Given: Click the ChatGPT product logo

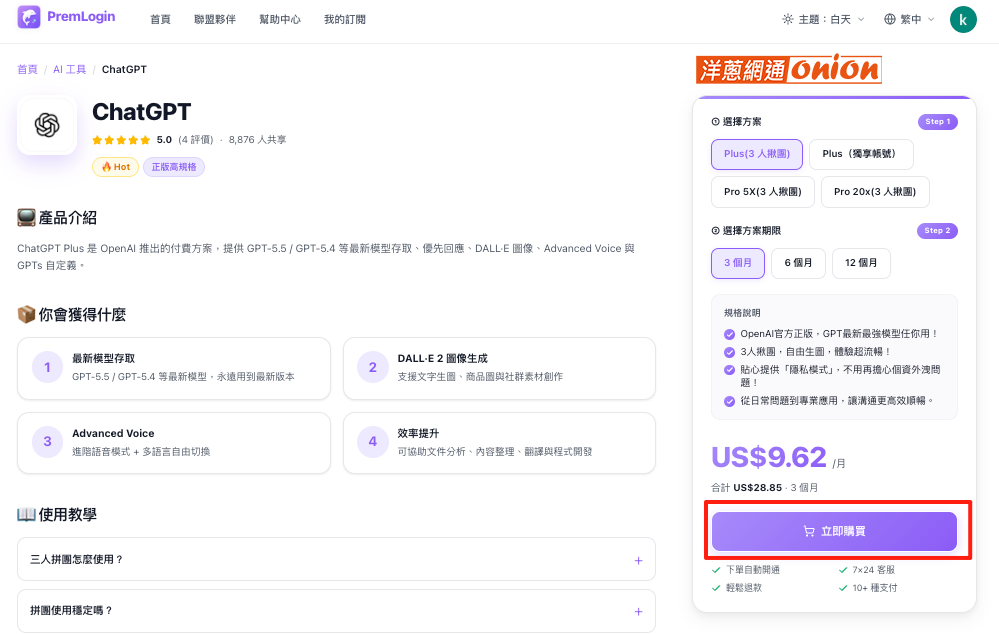Looking at the screenshot, I should coord(47,125).
